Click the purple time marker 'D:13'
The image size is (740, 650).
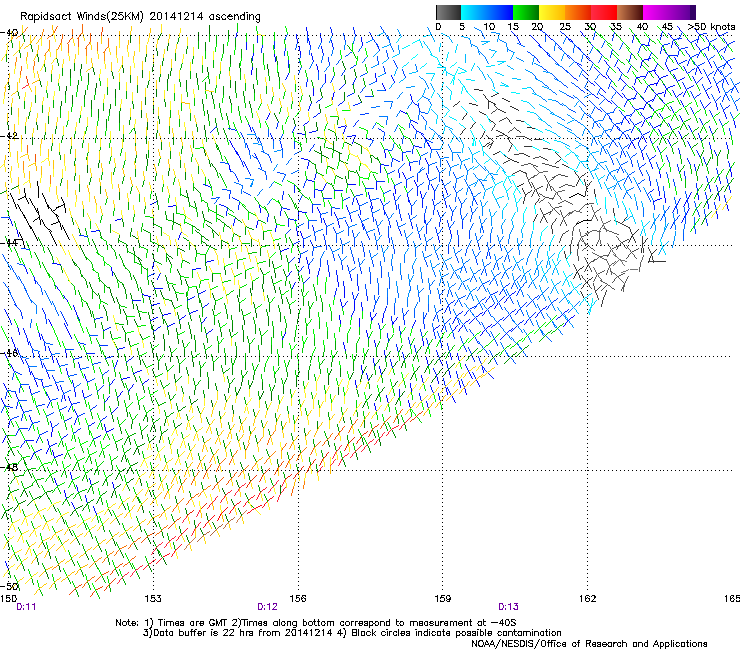coord(508,607)
